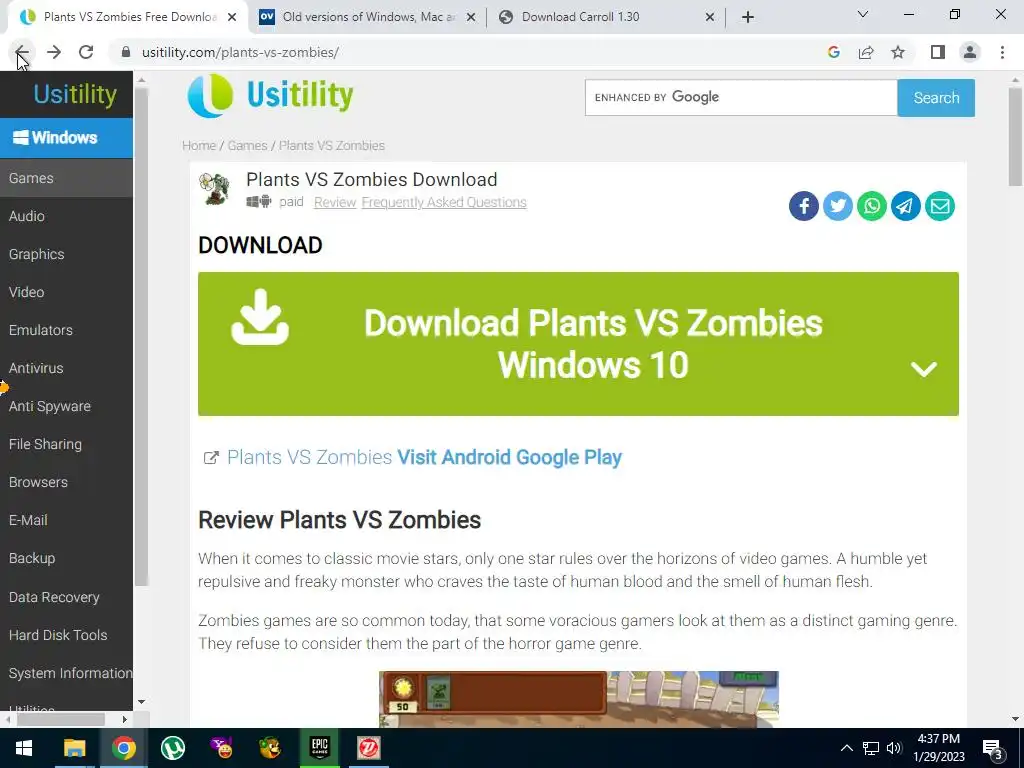The image size is (1024, 768).
Task: Switch to the Old versions of Windows tab
Action: (366, 17)
